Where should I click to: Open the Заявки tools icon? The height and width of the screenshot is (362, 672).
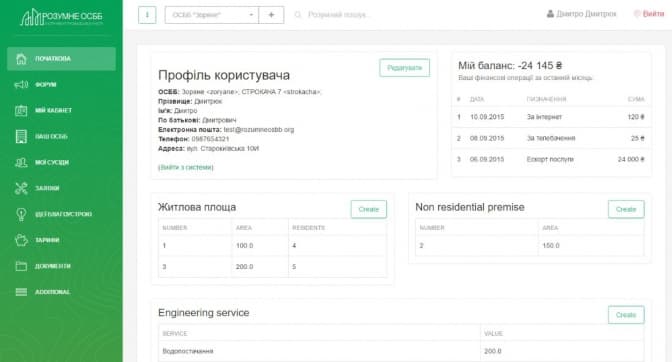(21, 188)
